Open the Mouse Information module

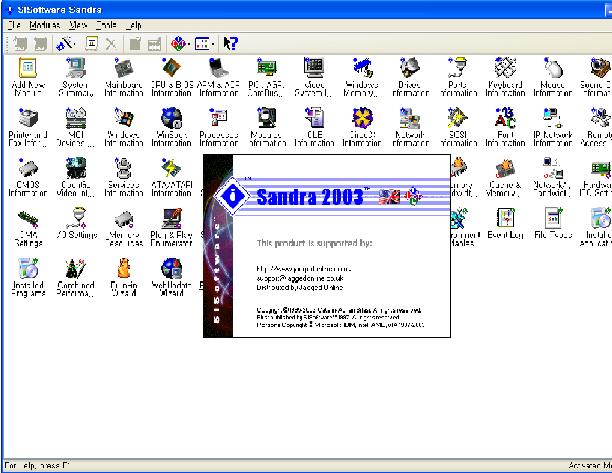553,77
